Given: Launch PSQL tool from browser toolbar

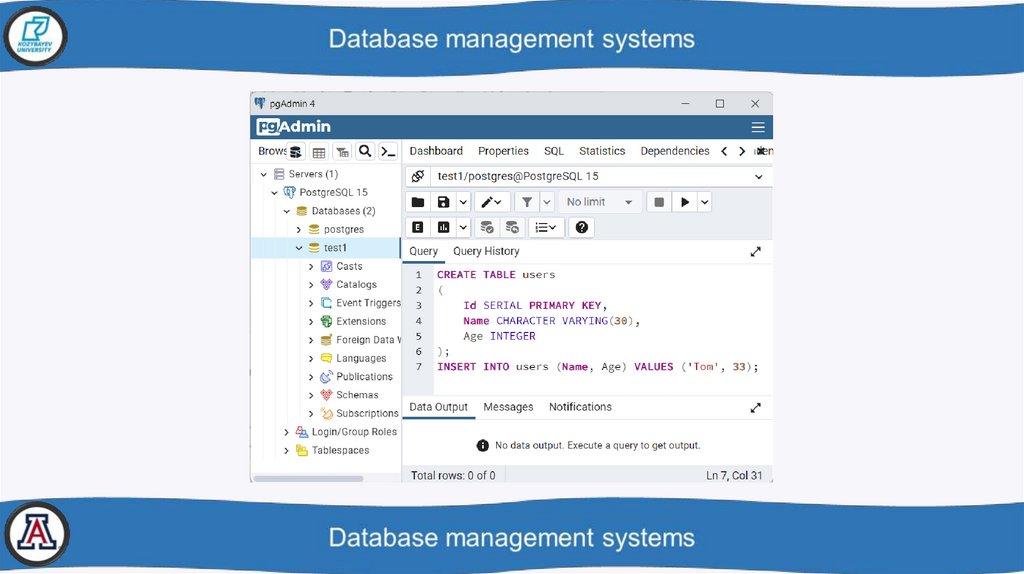Looking at the screenshot, I should (x=388, y=152).
